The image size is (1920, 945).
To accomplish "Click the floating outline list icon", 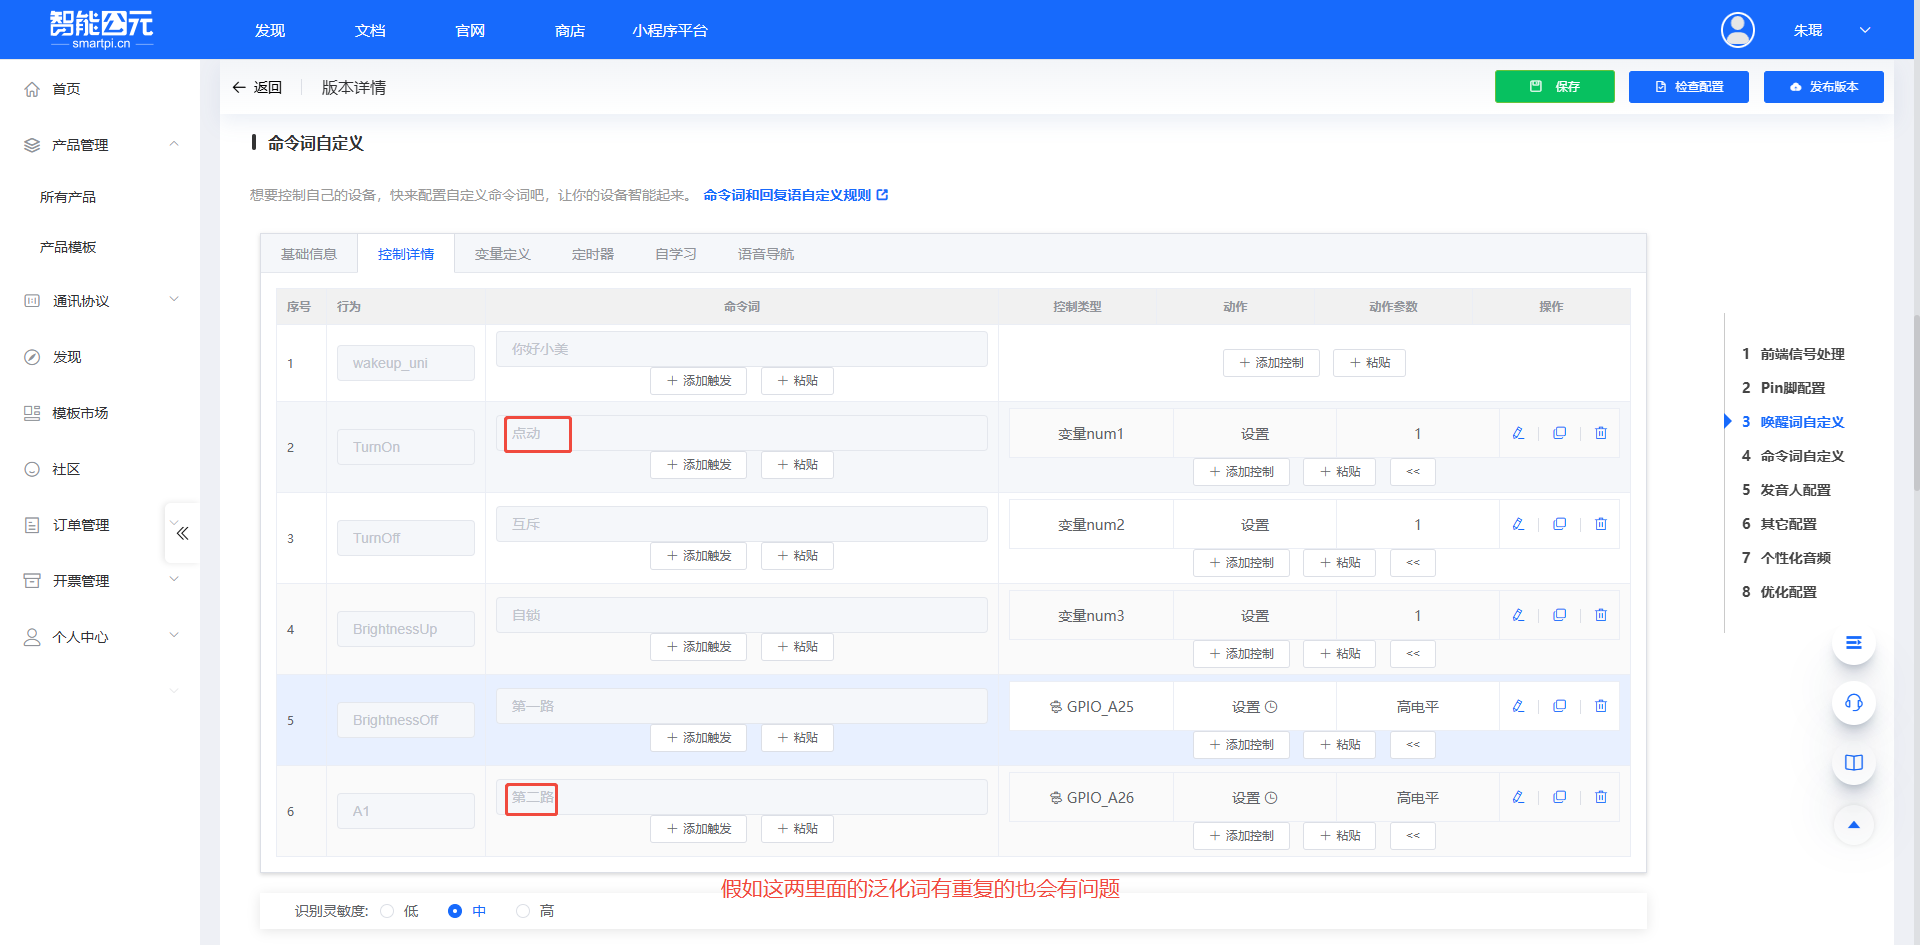I will pyautogui.click(x=1854, y=643).
